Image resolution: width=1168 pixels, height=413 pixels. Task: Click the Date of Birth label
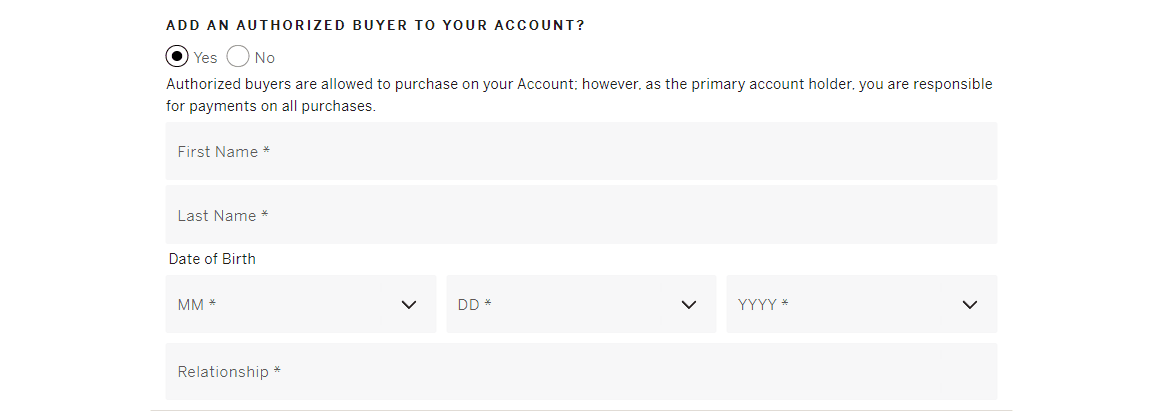pyautogui.click(x=212, y=259)
